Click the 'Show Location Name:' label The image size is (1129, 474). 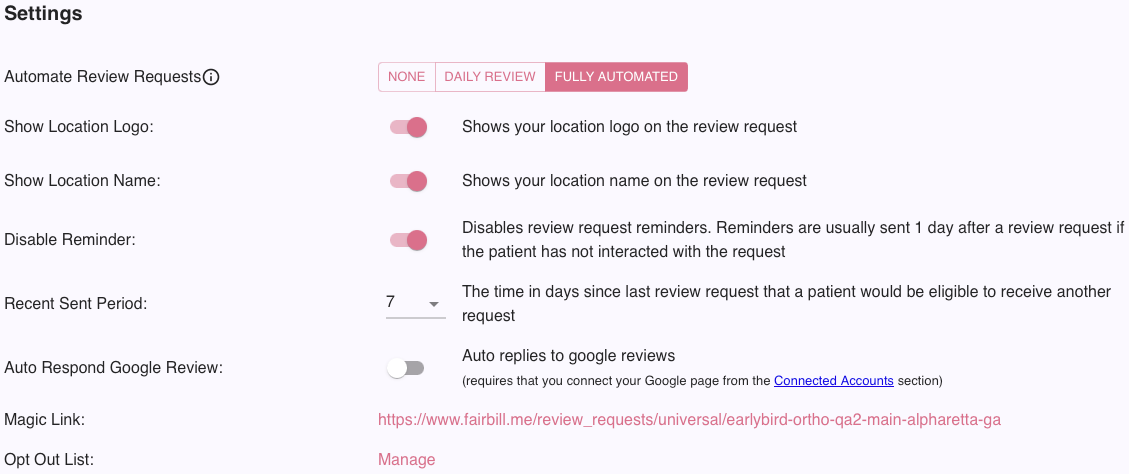82,181
